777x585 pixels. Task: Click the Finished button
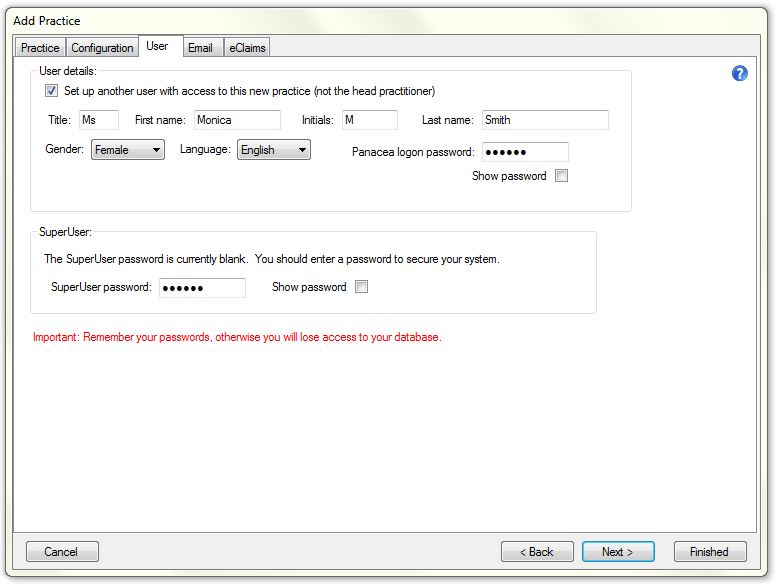709,552
